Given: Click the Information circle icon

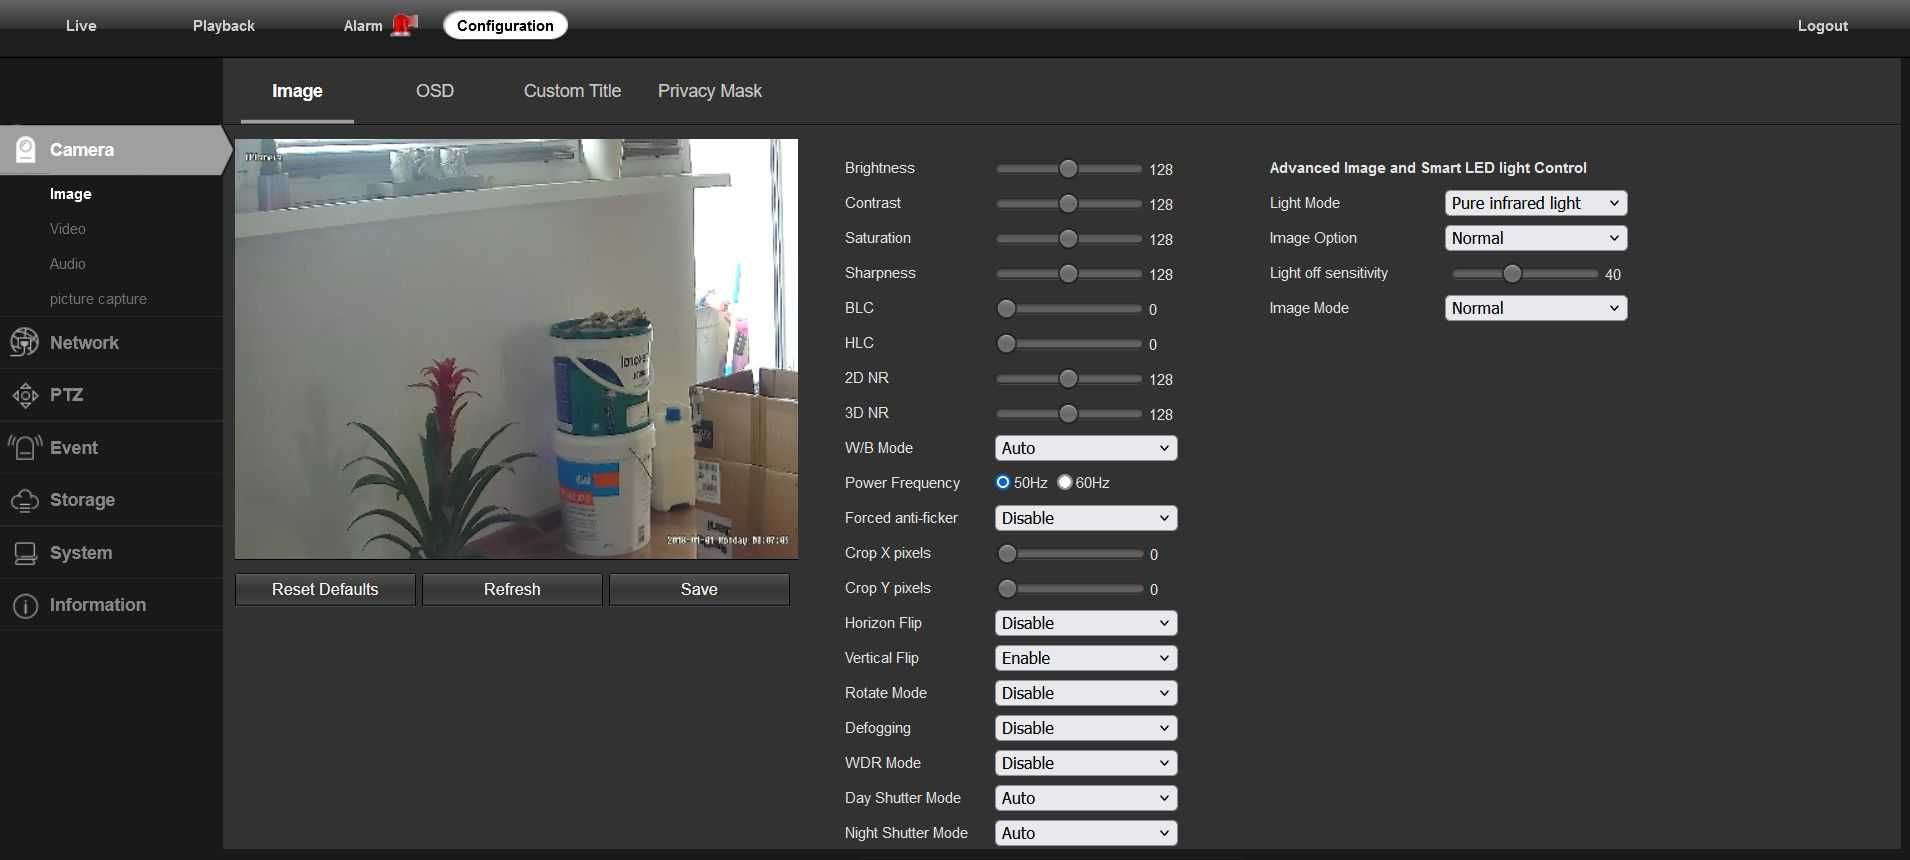Looking at the screenshot, I should click(25, 606).
